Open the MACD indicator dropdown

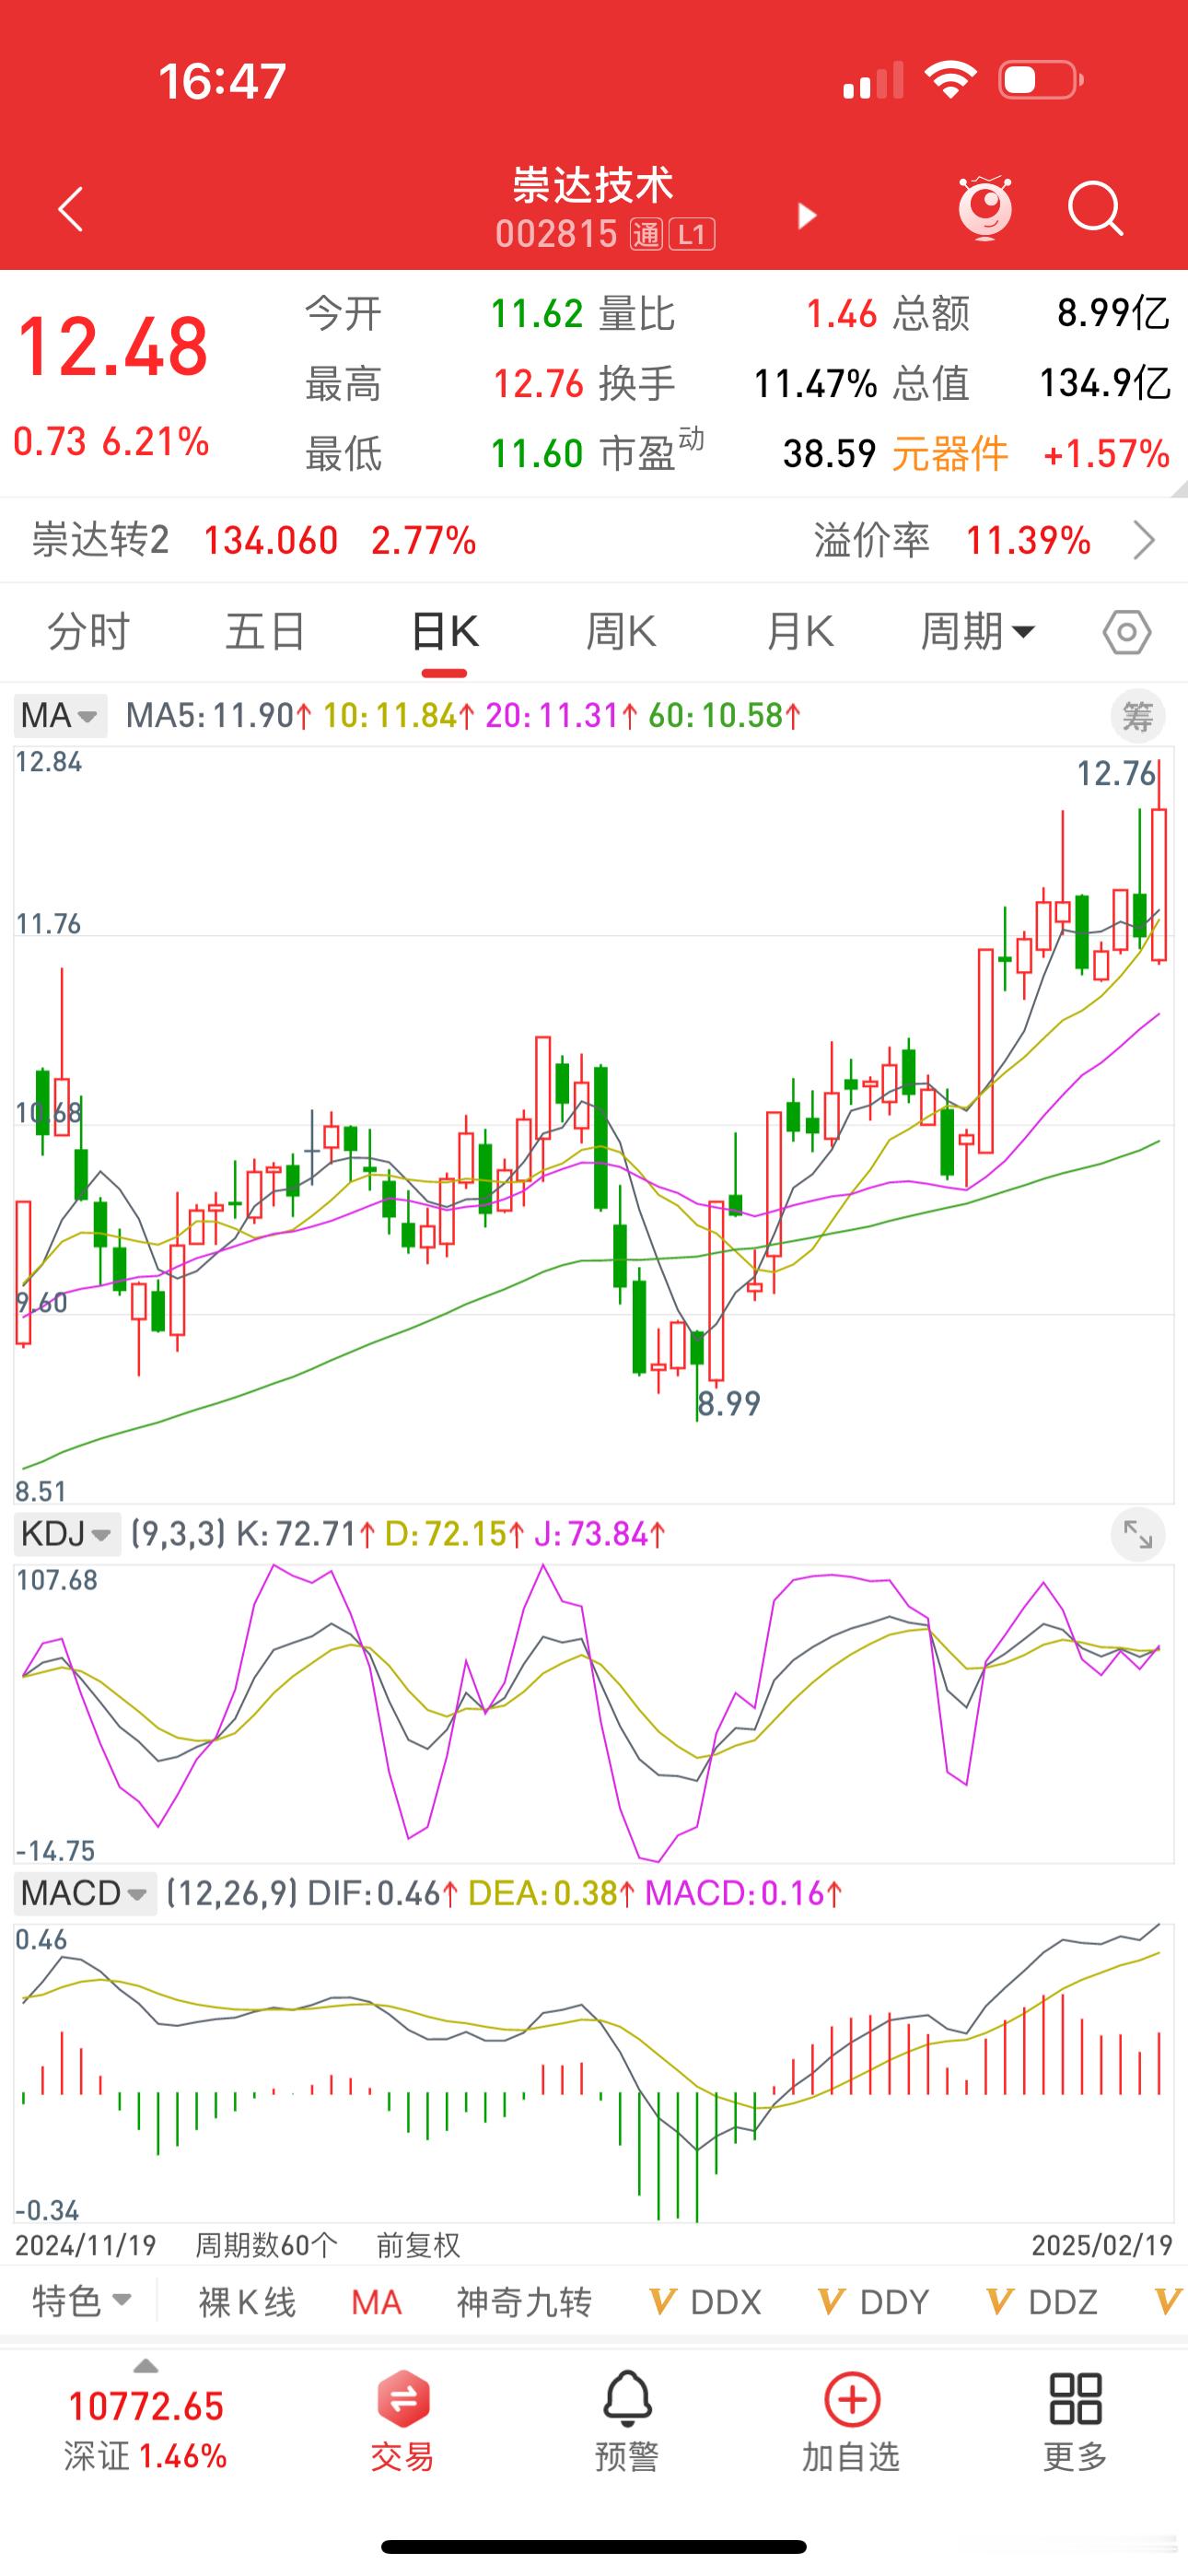85,1893
